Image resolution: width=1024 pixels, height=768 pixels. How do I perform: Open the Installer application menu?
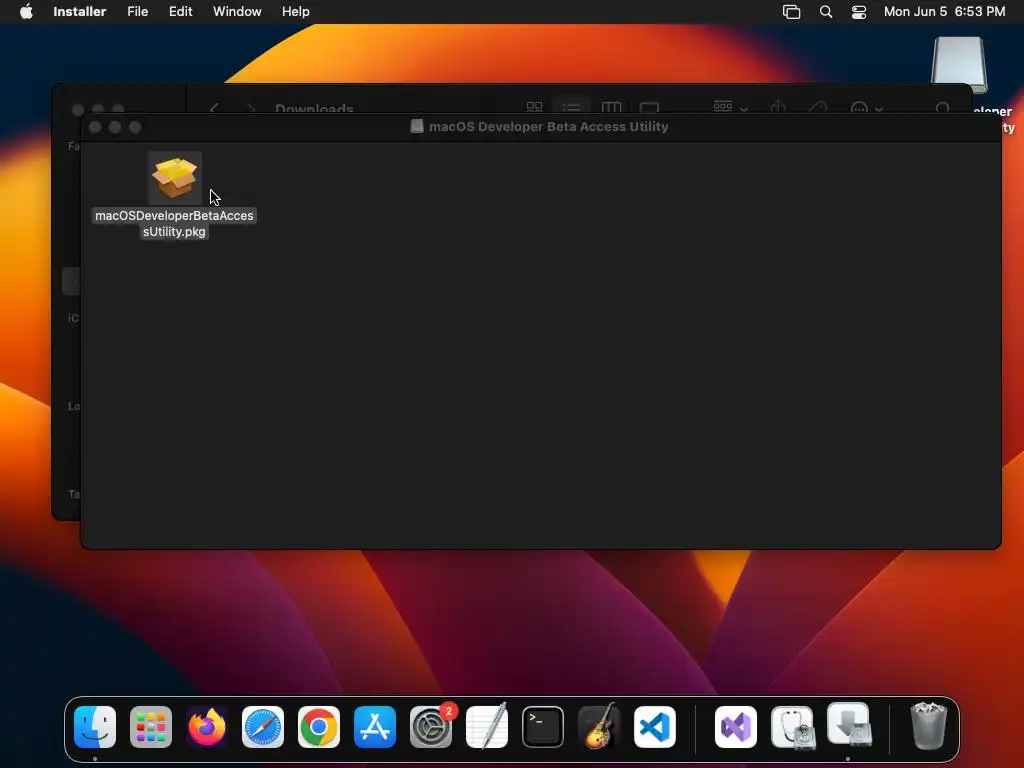80,11
